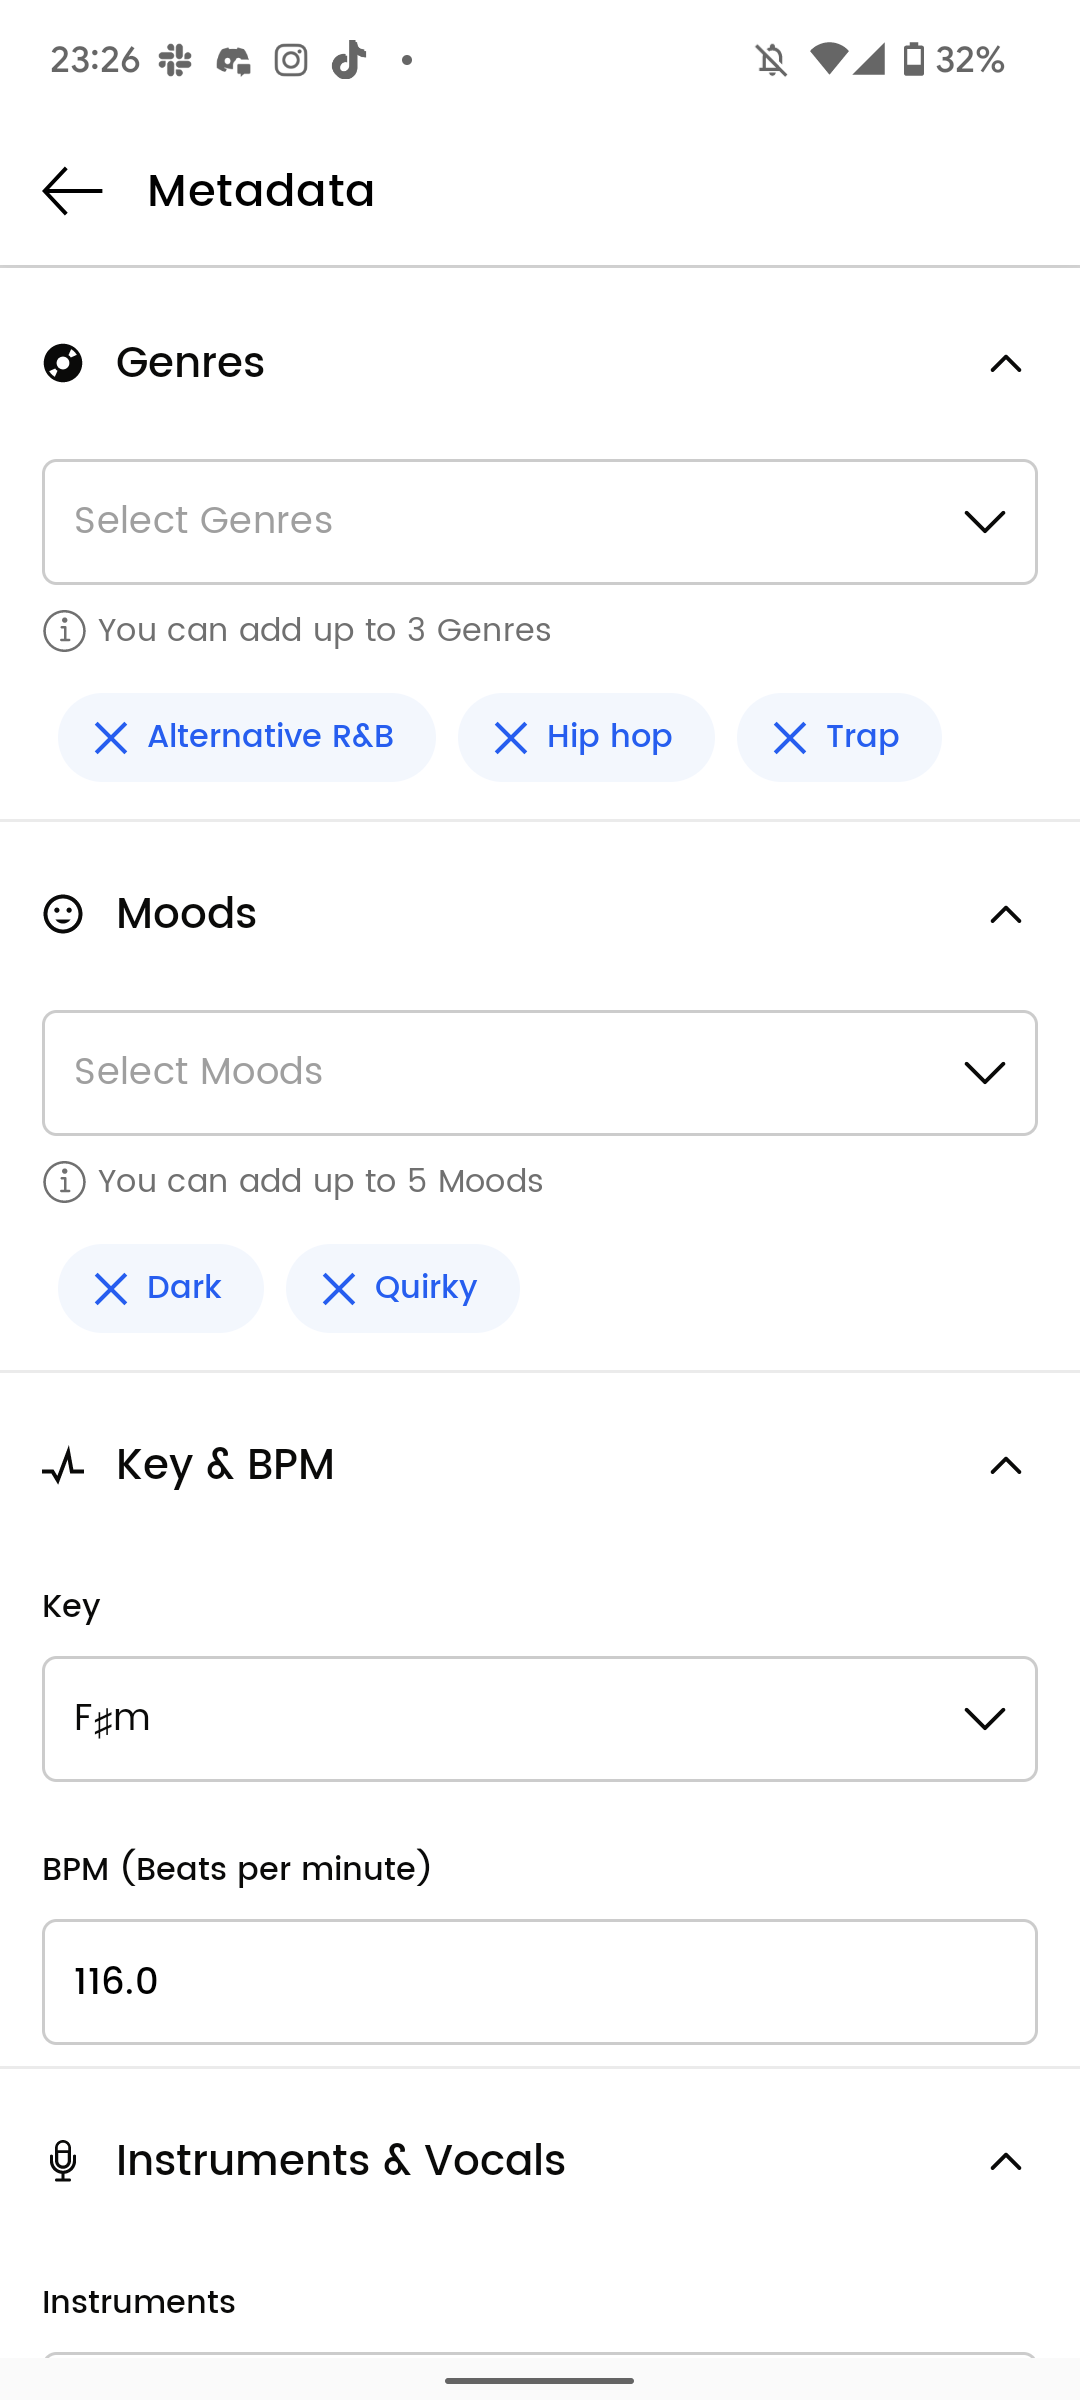The image size is (1080, 2400).
Task: Tap the back arrow icon
Action: coord(72,190)
